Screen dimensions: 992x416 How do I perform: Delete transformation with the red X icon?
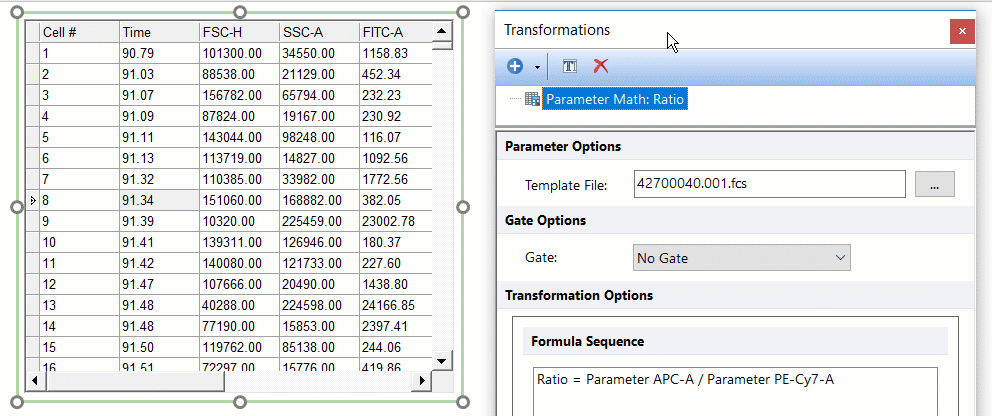point(600,66)
